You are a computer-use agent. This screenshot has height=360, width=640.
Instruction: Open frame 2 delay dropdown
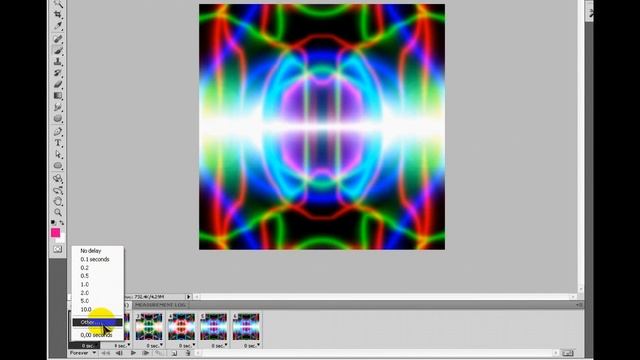coord(121,346)
